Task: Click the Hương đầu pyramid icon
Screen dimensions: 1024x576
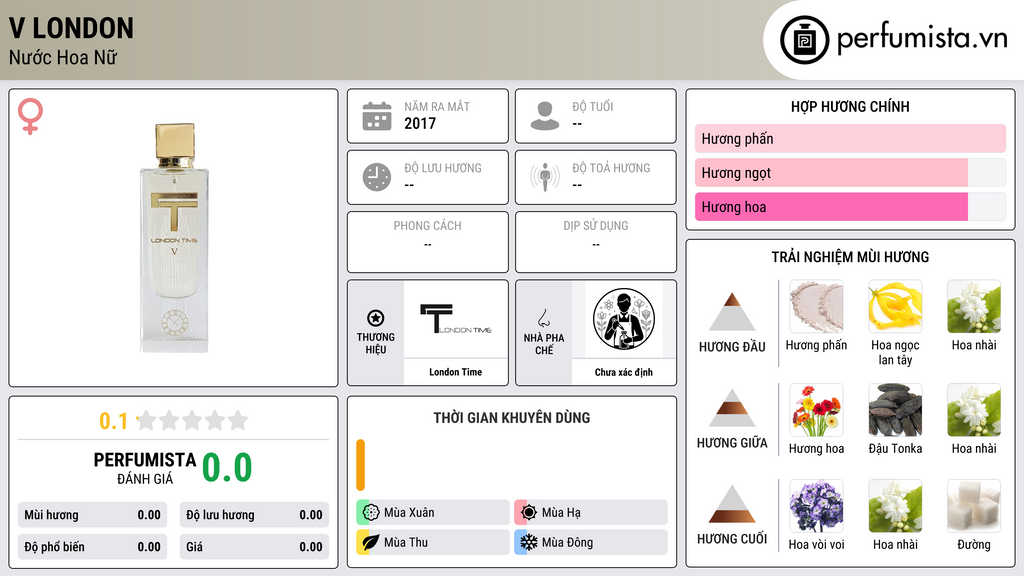Action: 732,312
